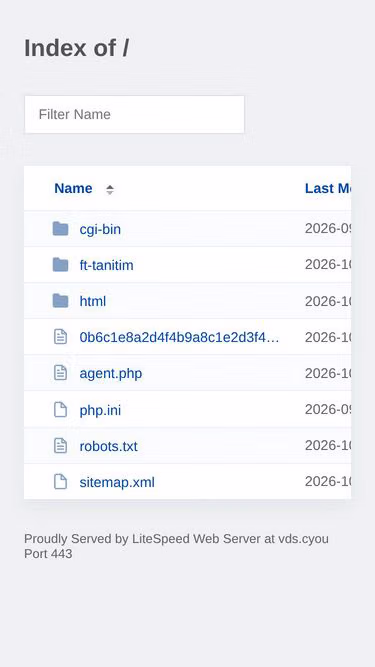Click the sitemap.xml file icon
The width and height of the screenshot is (375, 667).
(x=60, y=482)
